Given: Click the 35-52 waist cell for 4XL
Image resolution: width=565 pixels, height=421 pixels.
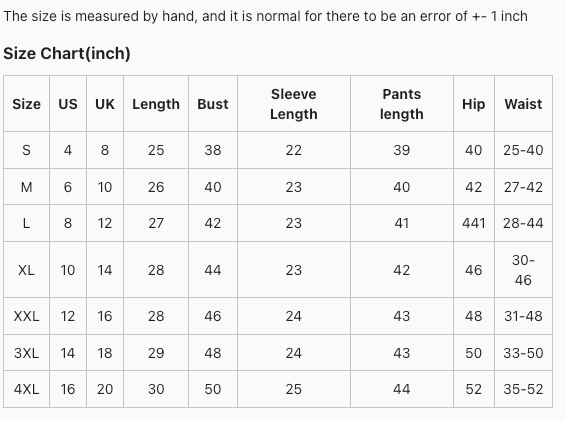Looking at the screenshot, I should point(523,389).
